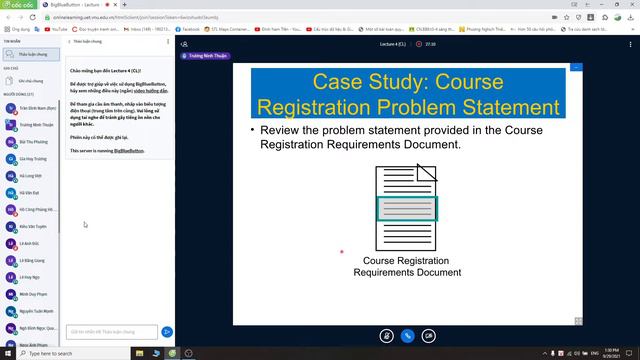Click the 'Trương Ninh Thuận' talking indicator badge
Screen dimensions: 640x360
(x=205, y=56)
